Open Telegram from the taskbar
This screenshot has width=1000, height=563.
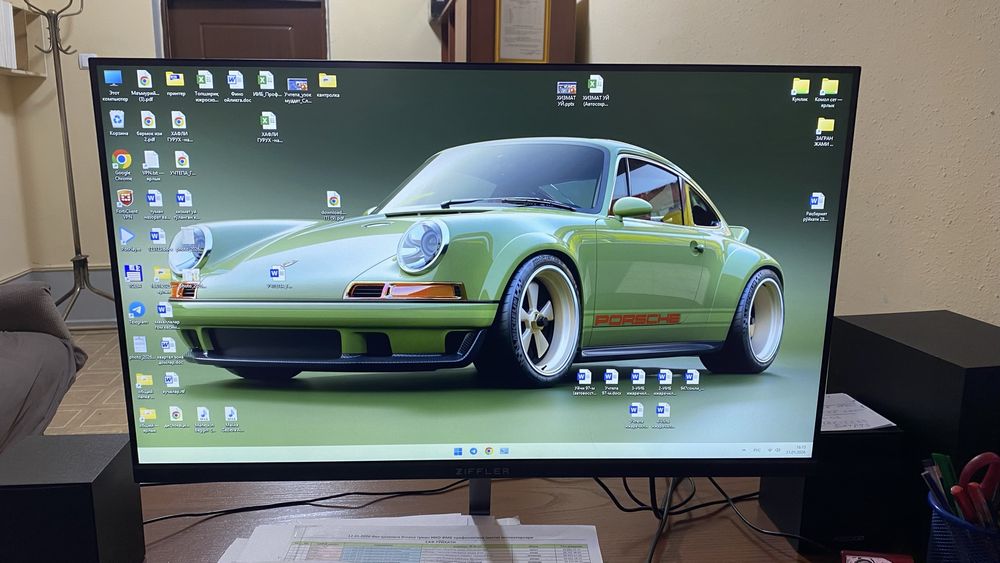point(473,451)
